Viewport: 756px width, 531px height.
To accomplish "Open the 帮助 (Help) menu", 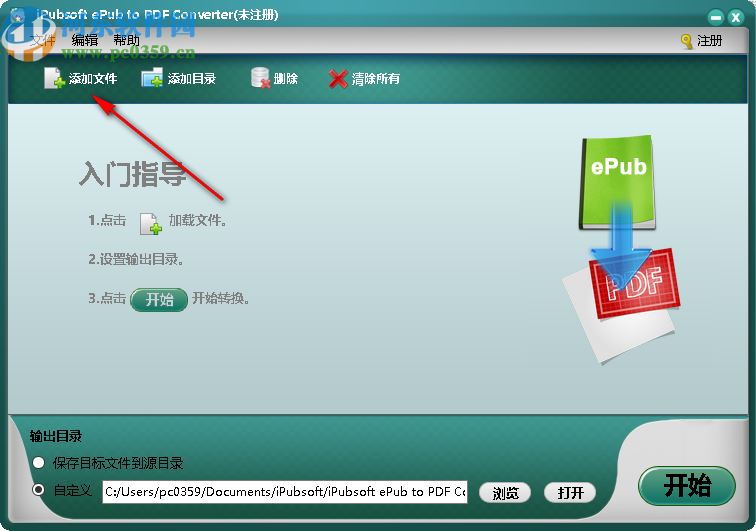I will tap(126, 41).
